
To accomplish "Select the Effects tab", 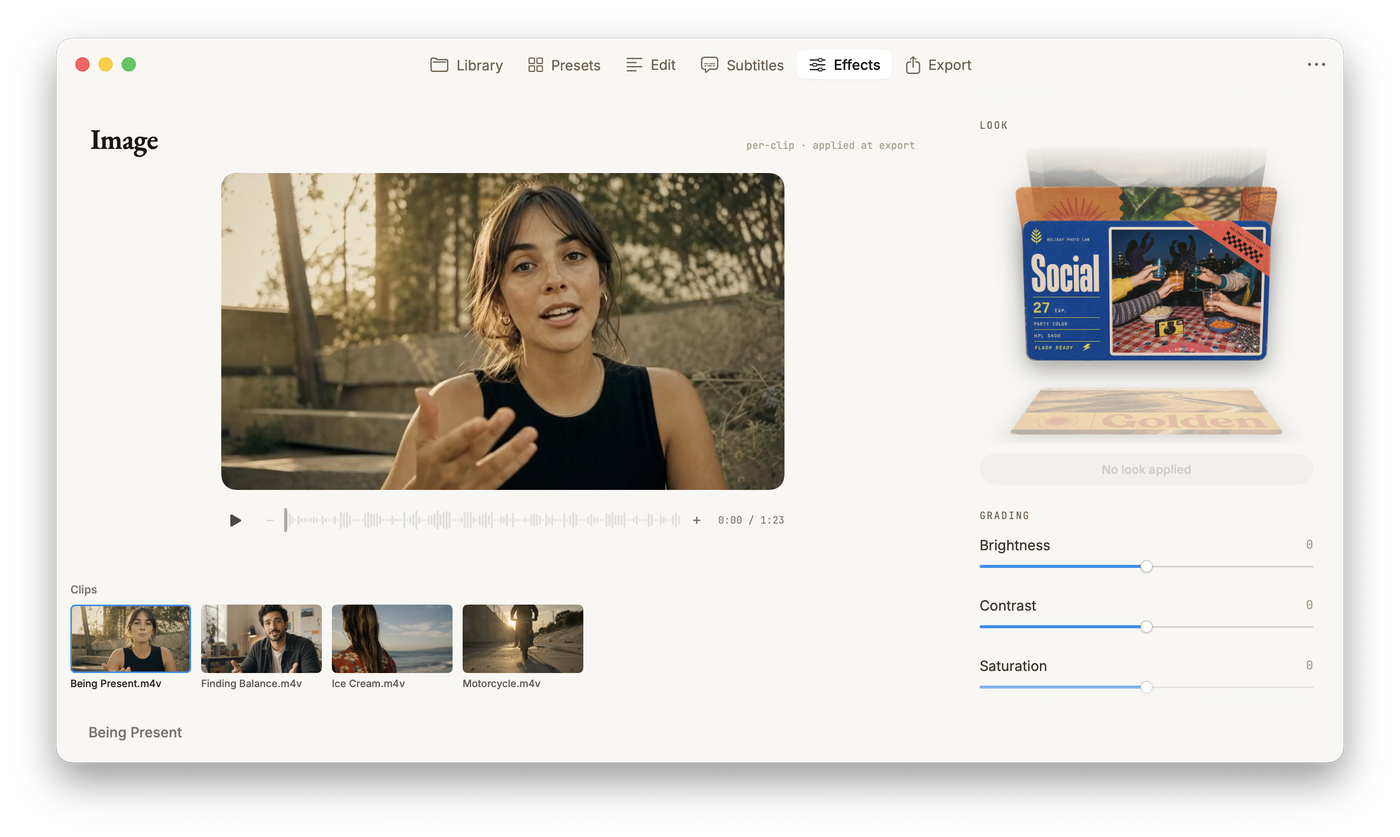I will (x=844, y=65).
